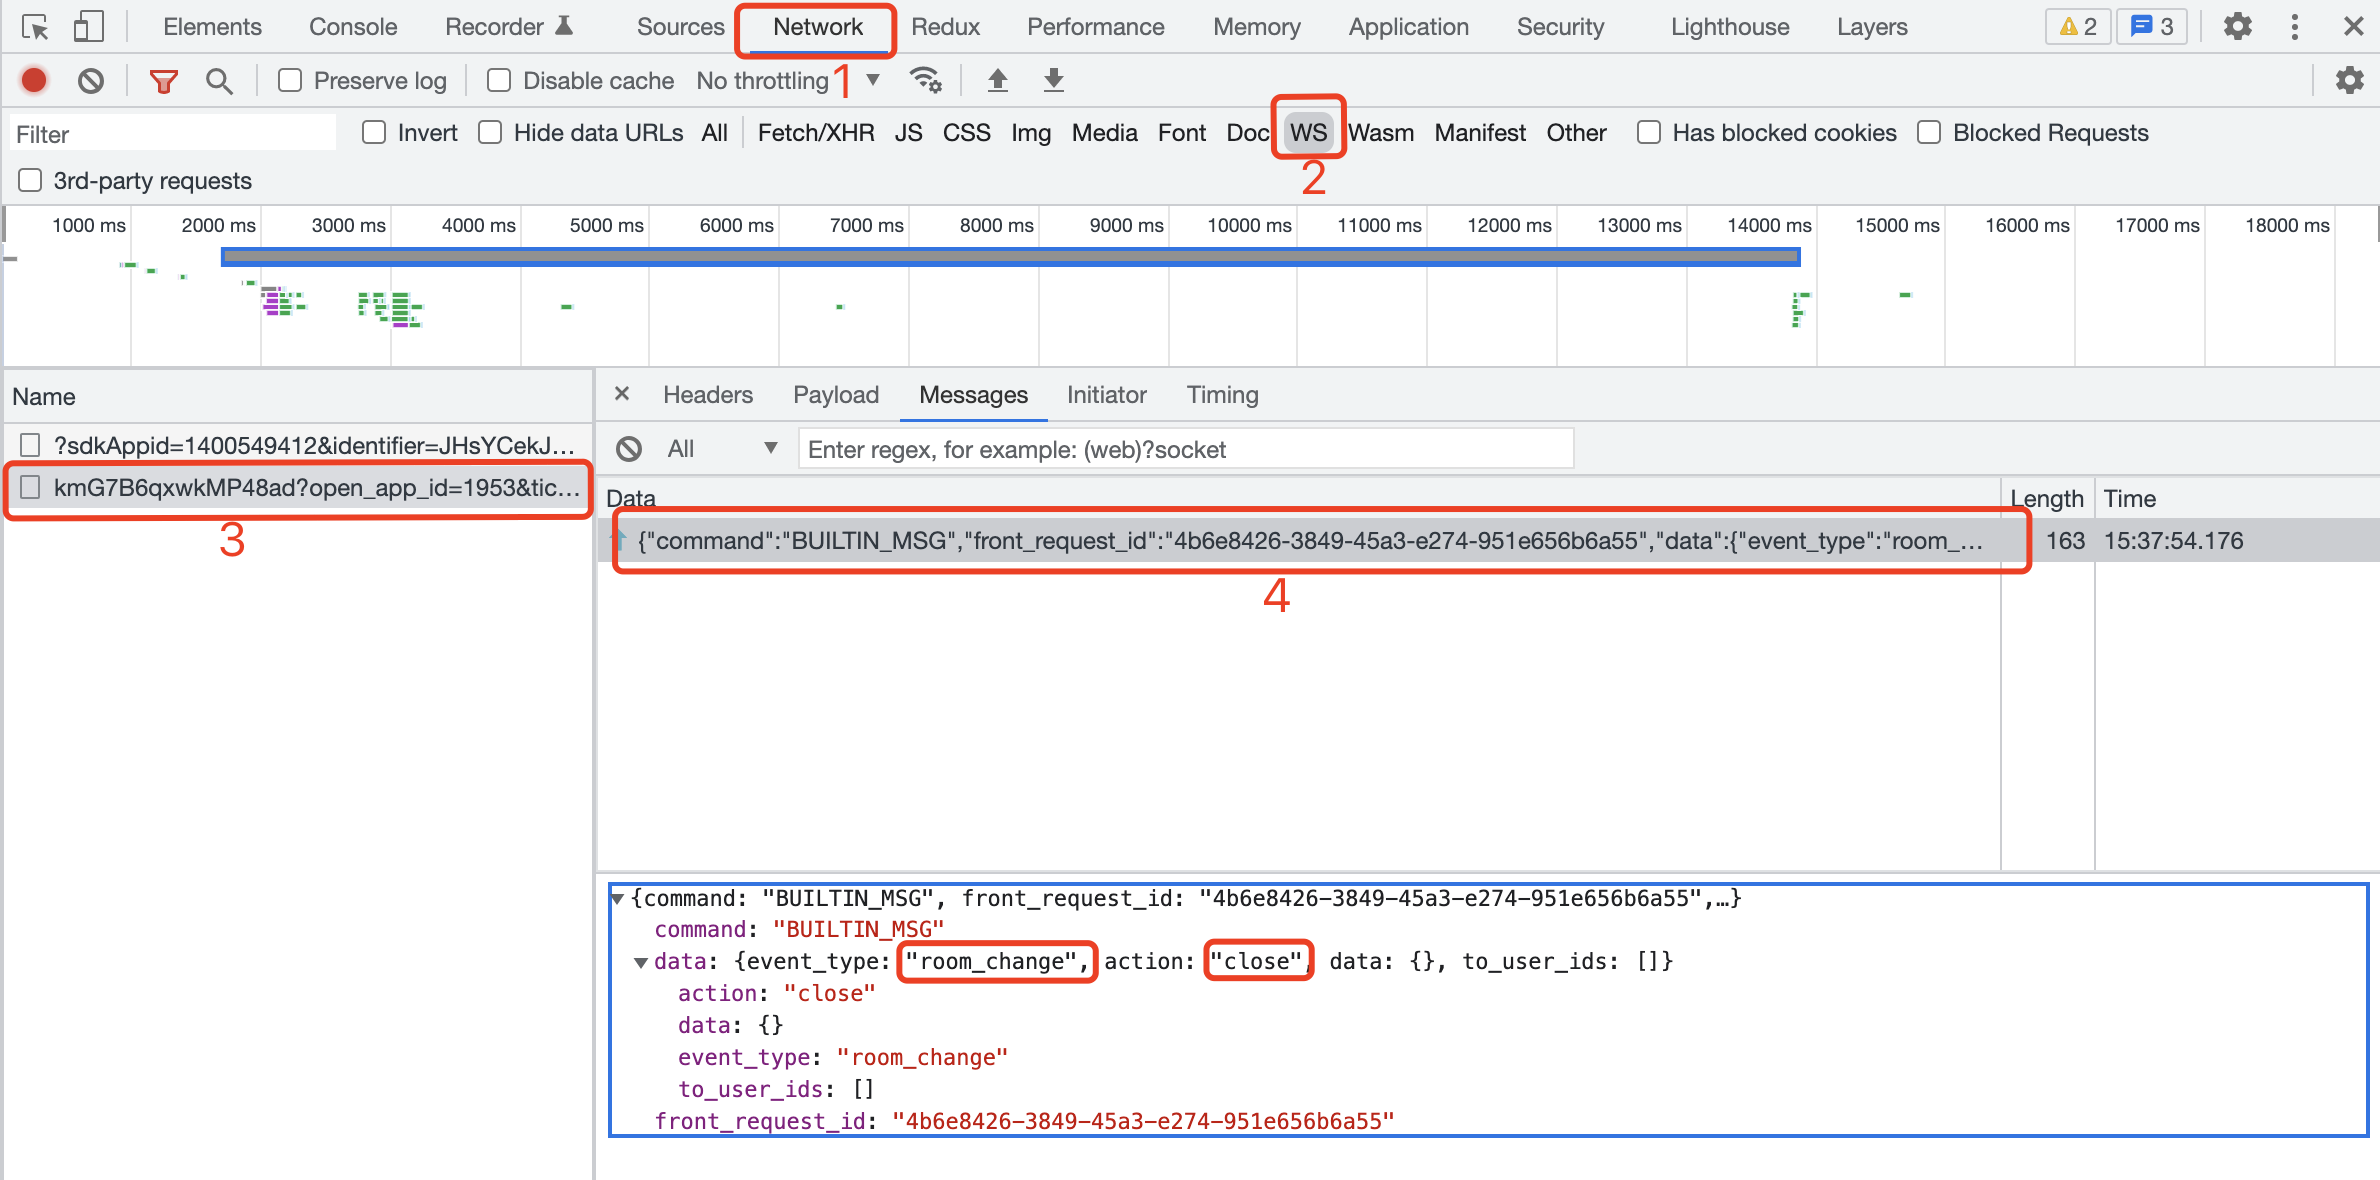This screenshot has width=2380, height=1180.
Task: Open the Memory tab
Action: [1257, 27]
